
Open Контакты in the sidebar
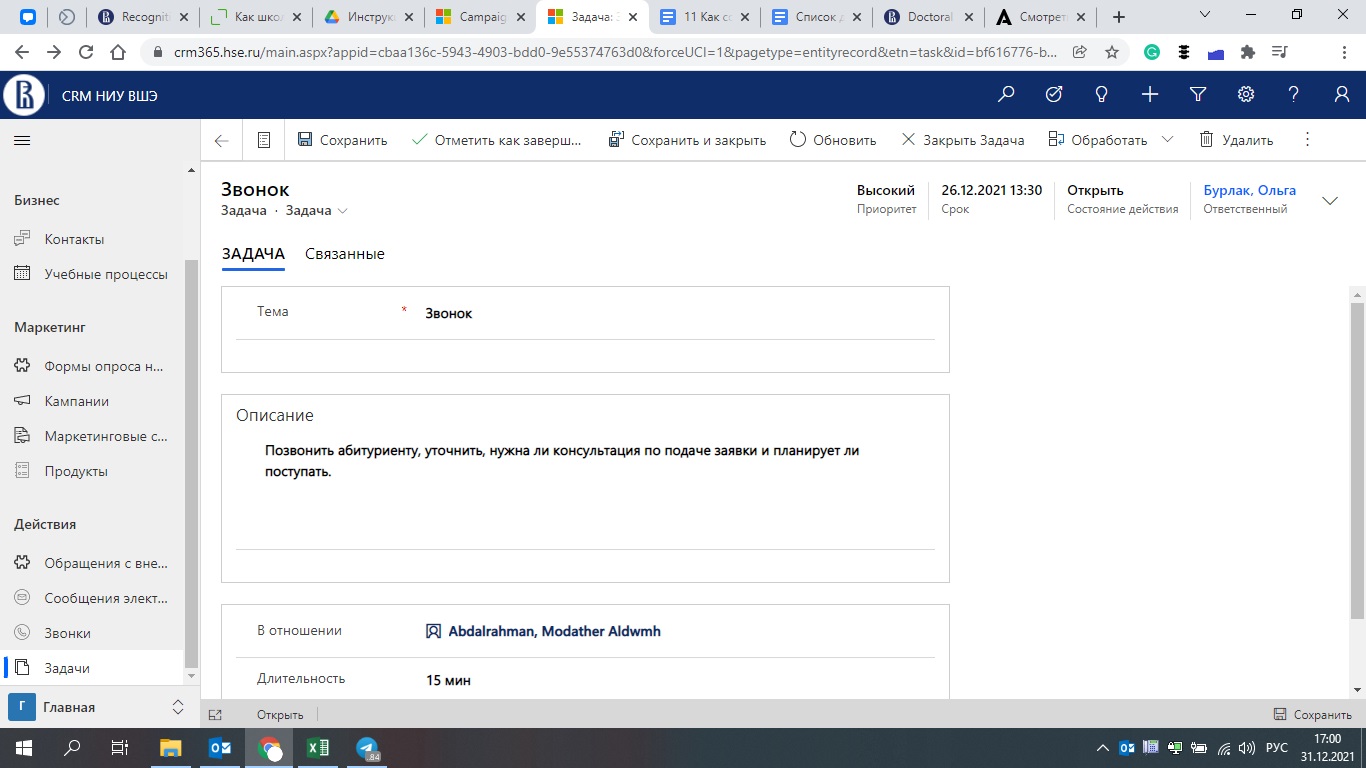[x=74, y=239]
